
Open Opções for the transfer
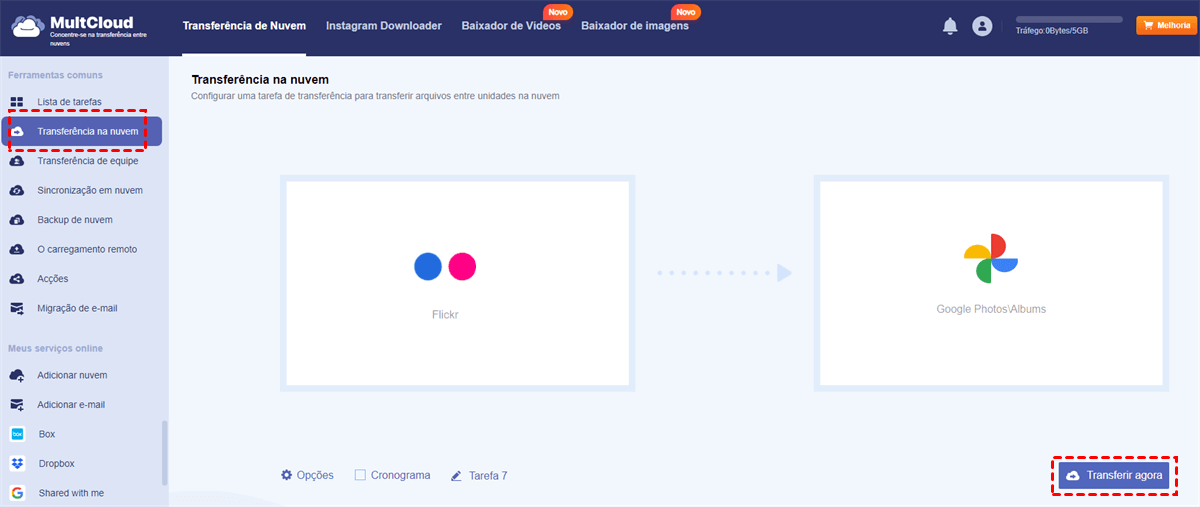(307, 475)
